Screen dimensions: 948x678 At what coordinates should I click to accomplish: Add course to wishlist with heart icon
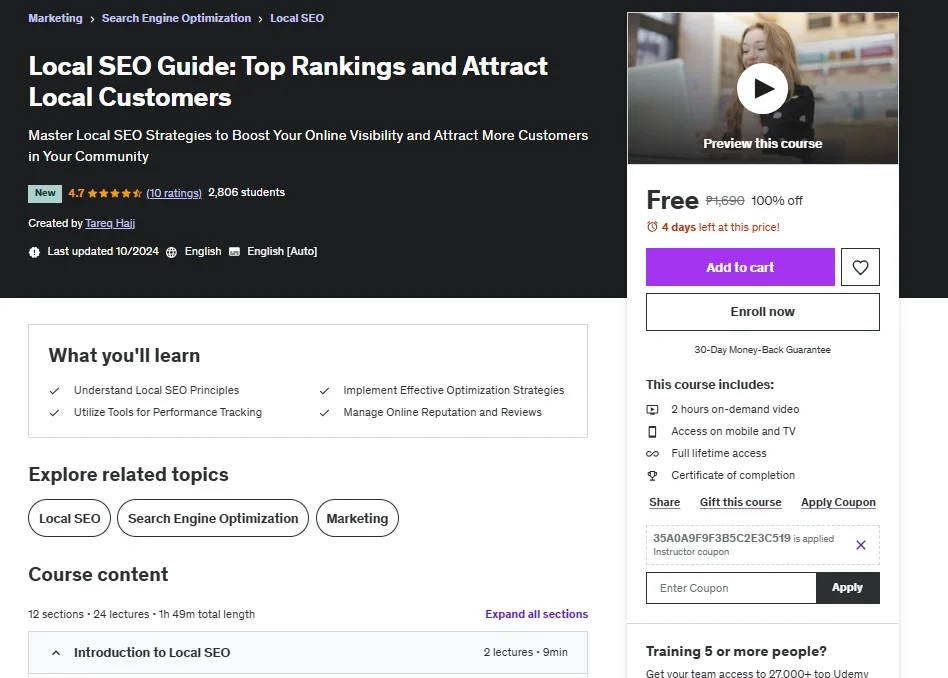860,267
